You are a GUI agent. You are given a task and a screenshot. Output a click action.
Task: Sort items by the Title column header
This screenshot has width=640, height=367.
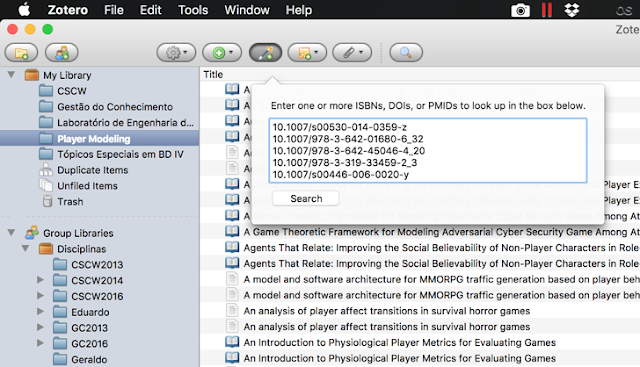click(213, 75)
